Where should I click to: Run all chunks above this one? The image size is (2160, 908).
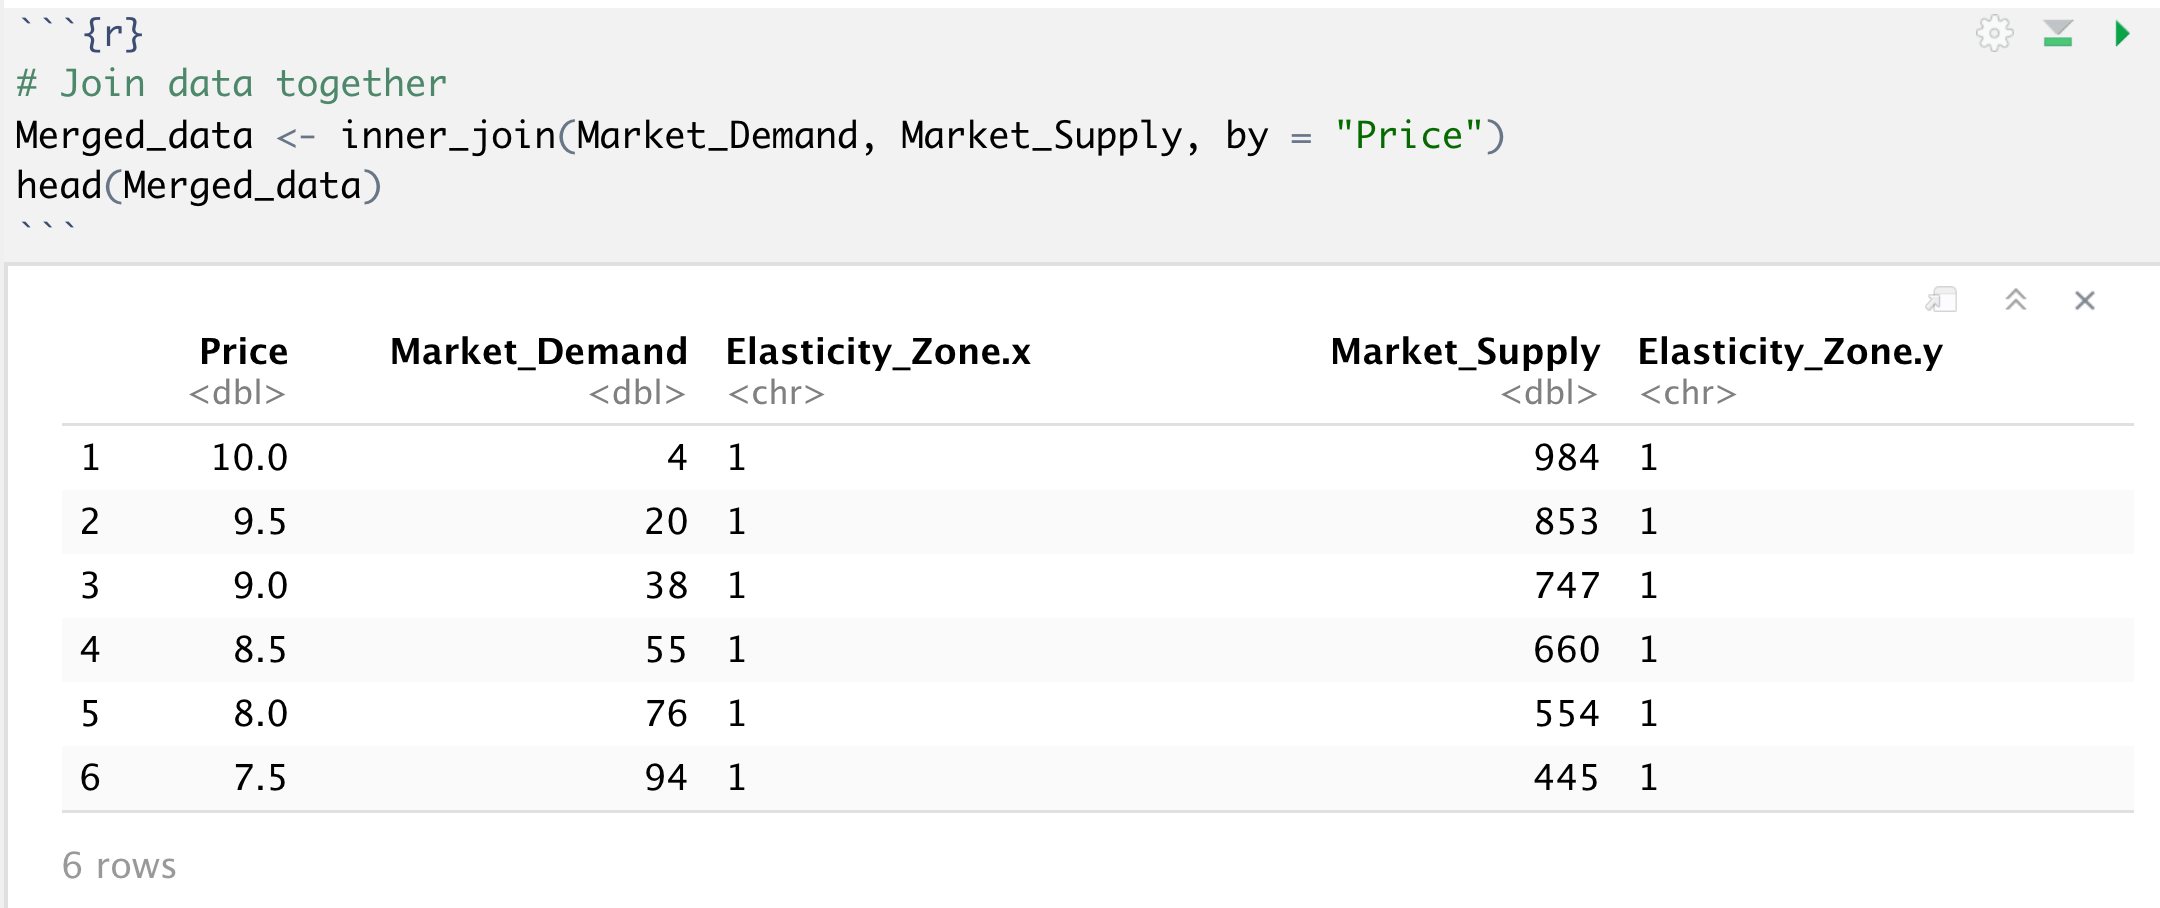pyautogui.click(x=2058, y=34)
